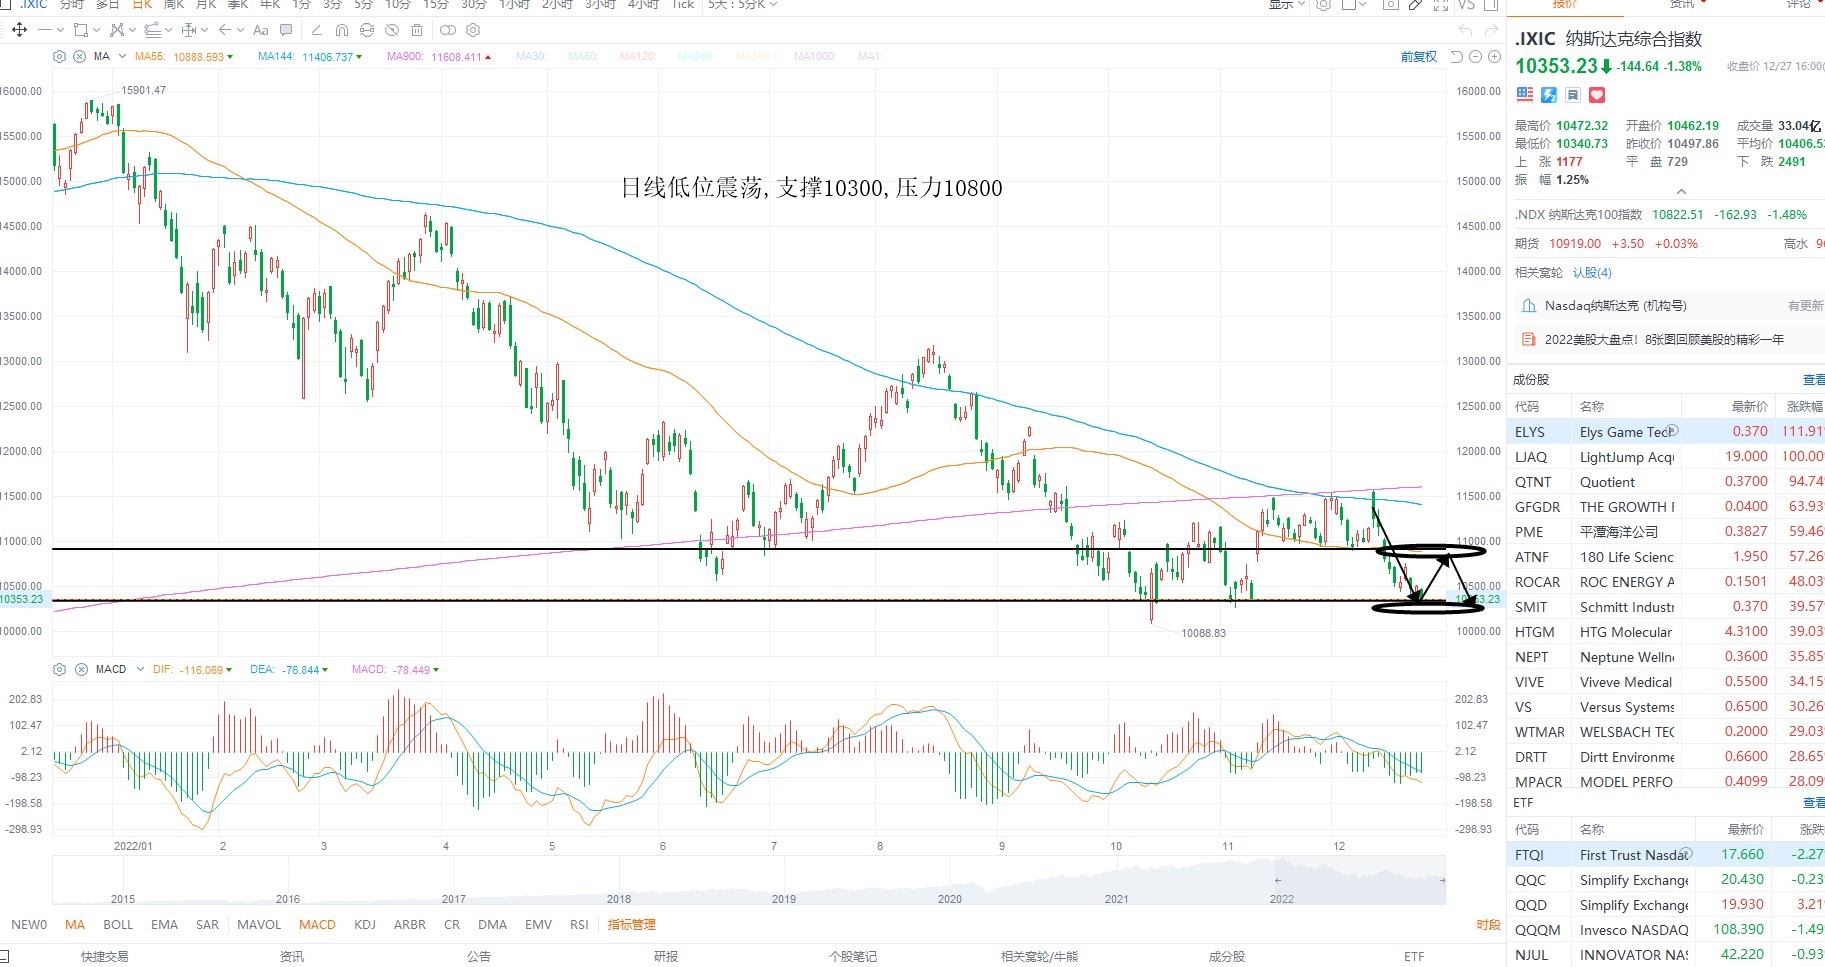
Task: Open the line tool options dropdown arrow
Action: (x=60, y=30)
